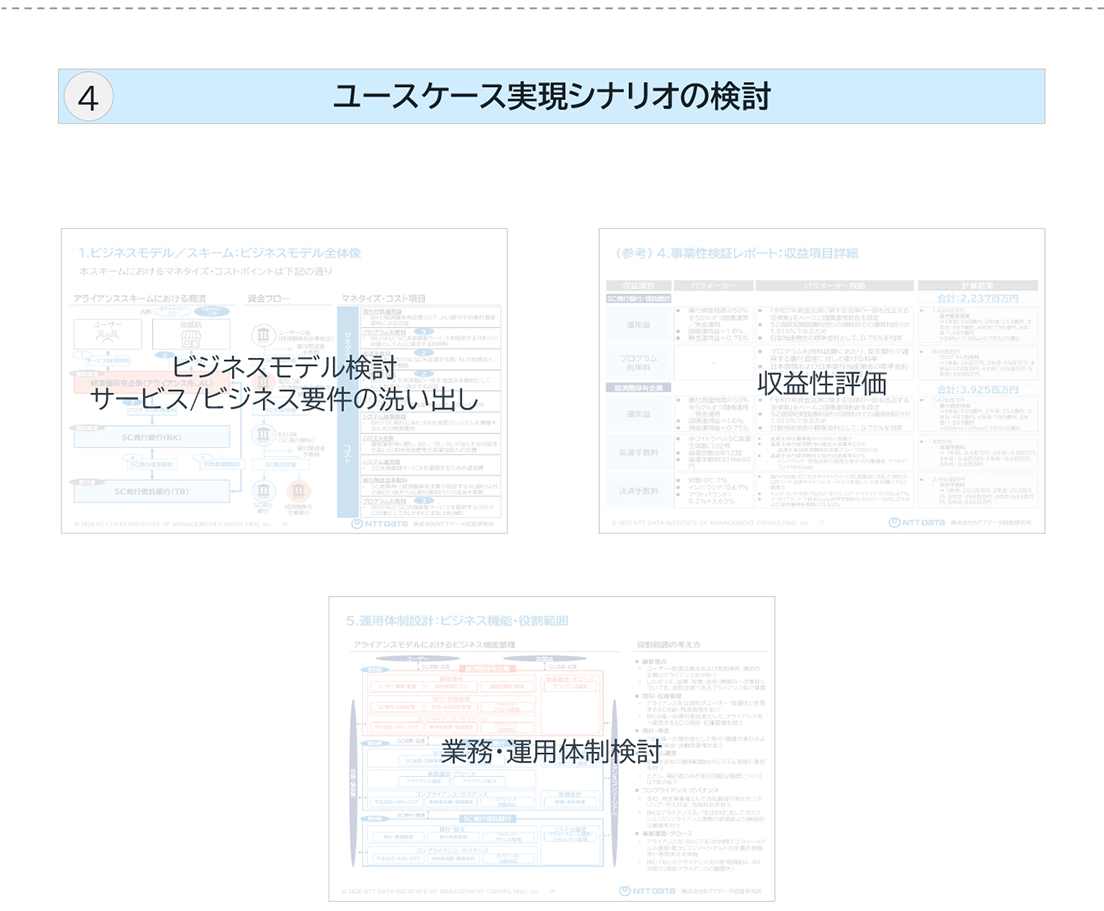Click the アライアンススキームにおける商流 heading
The image size is (1104, 911).
pos(139,299)
